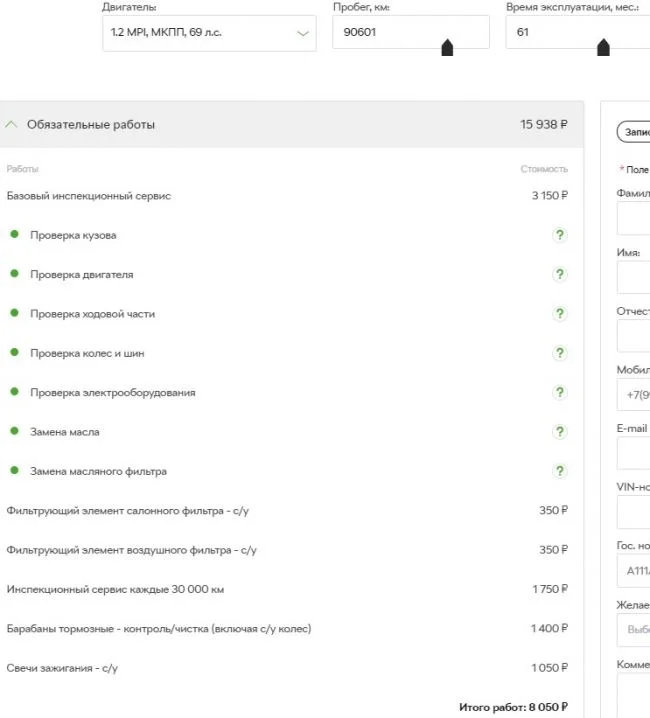
Task: Open help icon for Замена масла
Action: 560,432
